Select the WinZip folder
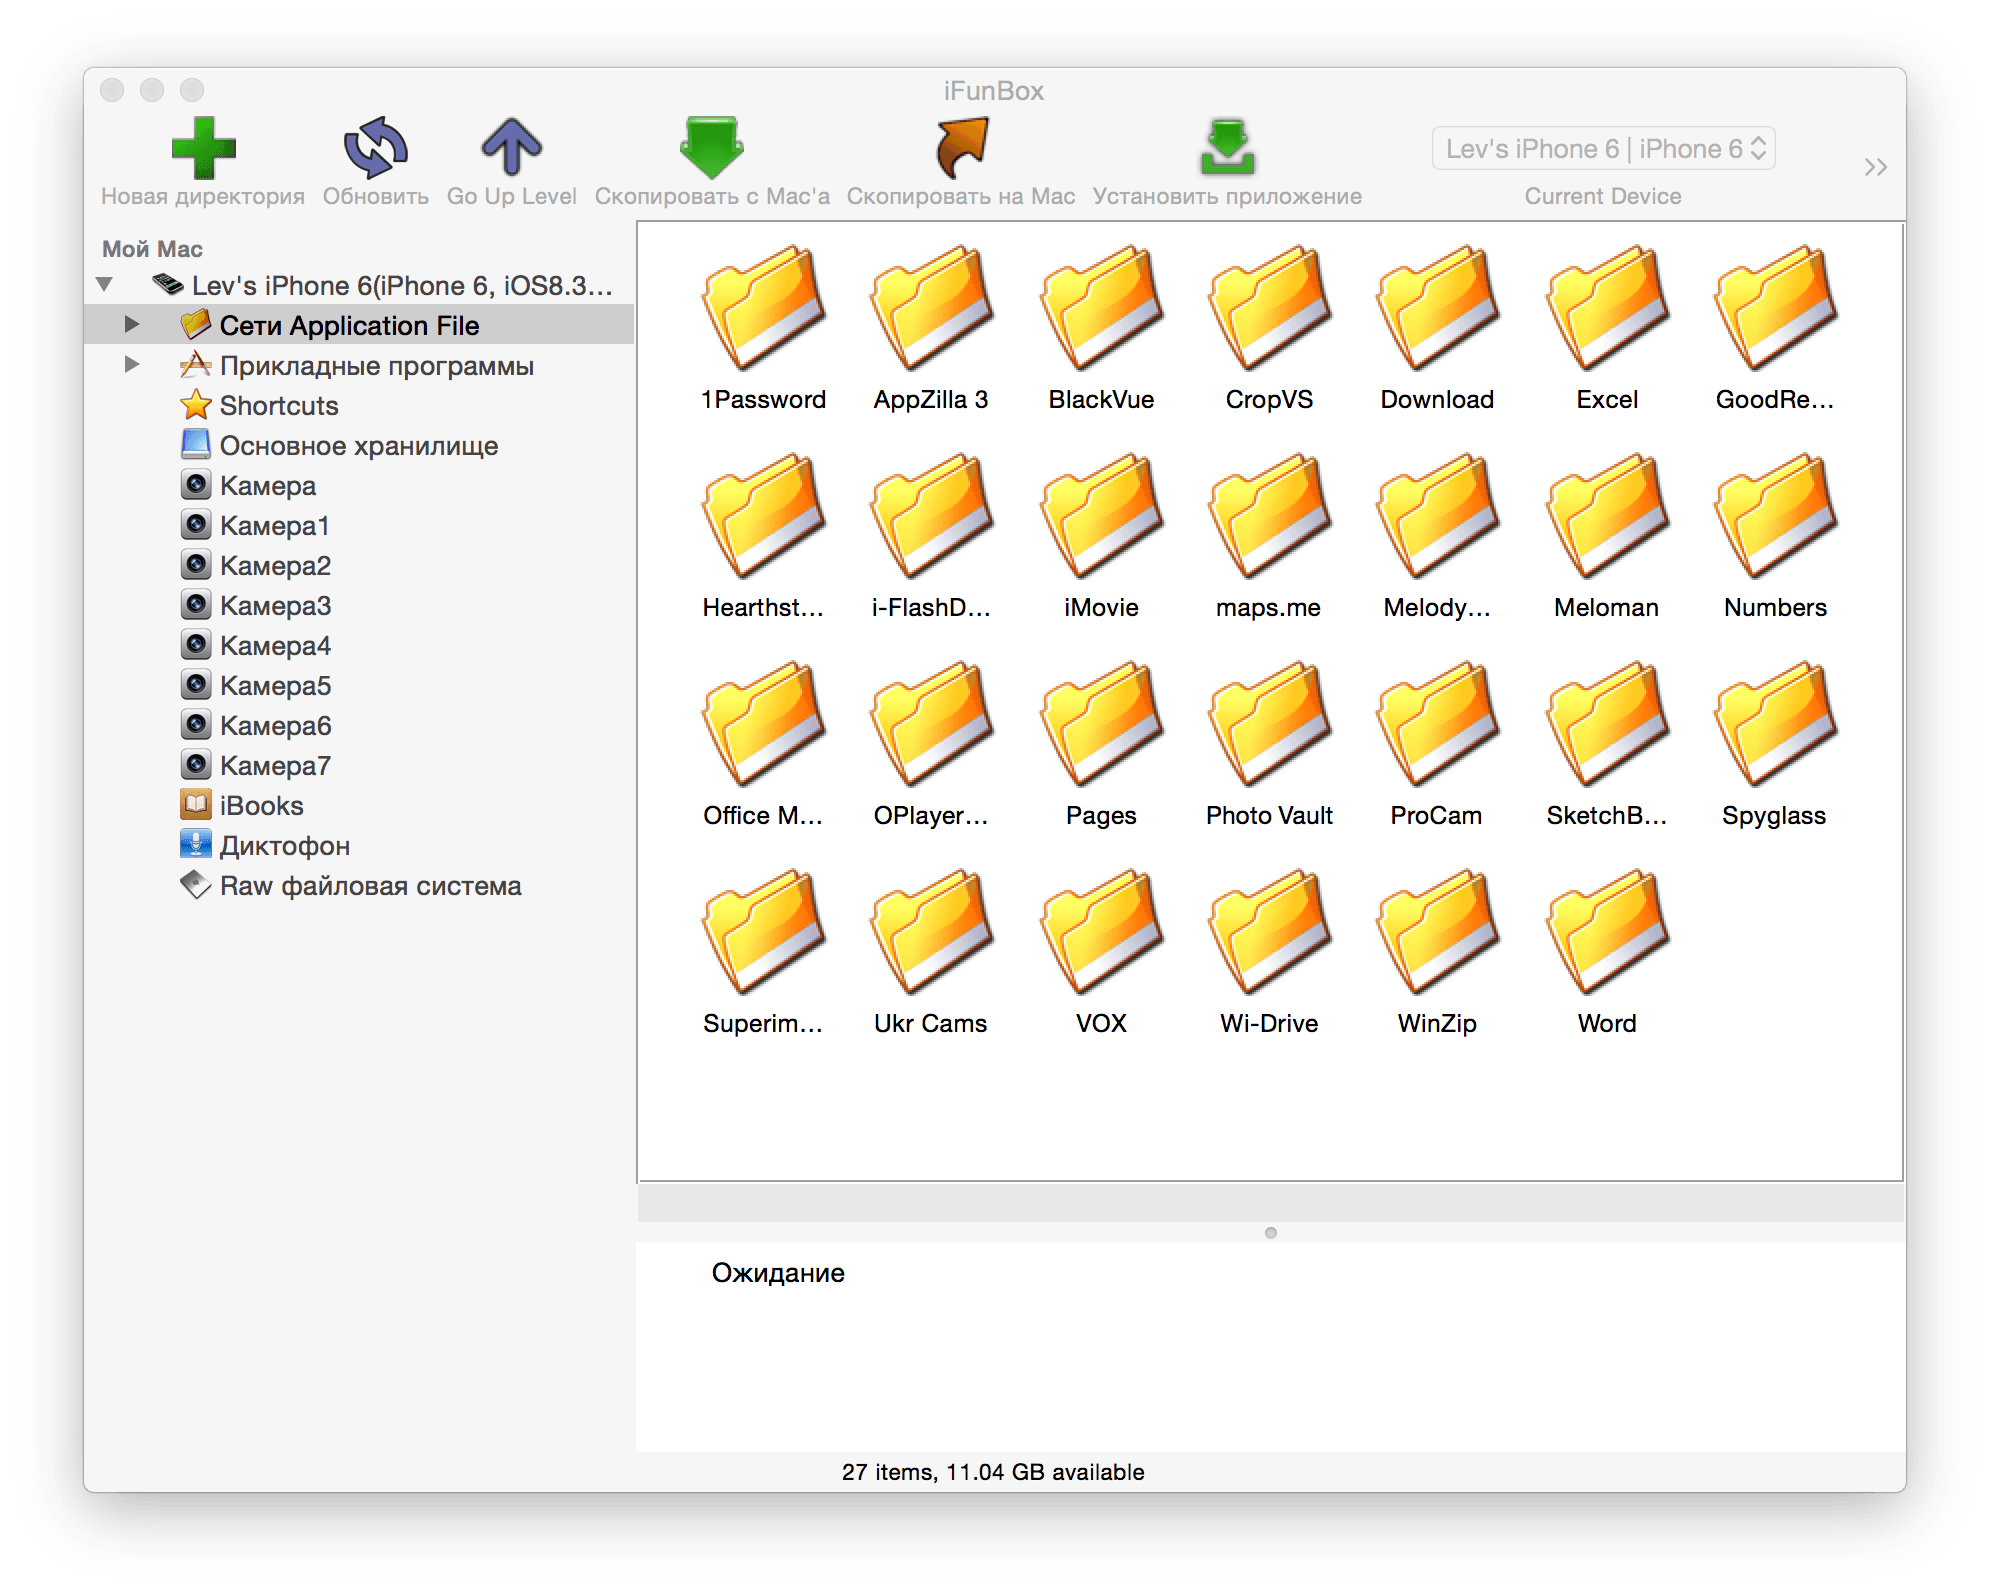Screen dimensions: 1990x1592 point(1437,953)
